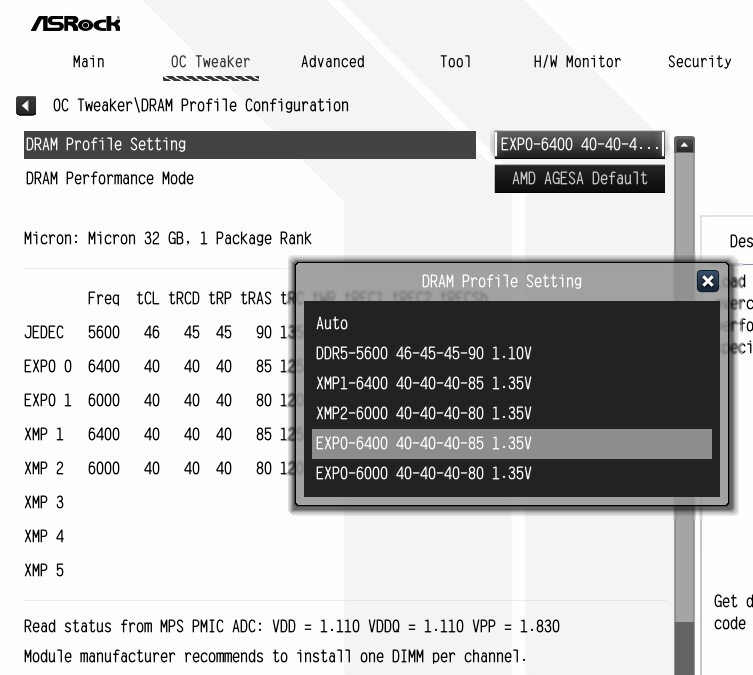Open the Main tab

[88, 62]
